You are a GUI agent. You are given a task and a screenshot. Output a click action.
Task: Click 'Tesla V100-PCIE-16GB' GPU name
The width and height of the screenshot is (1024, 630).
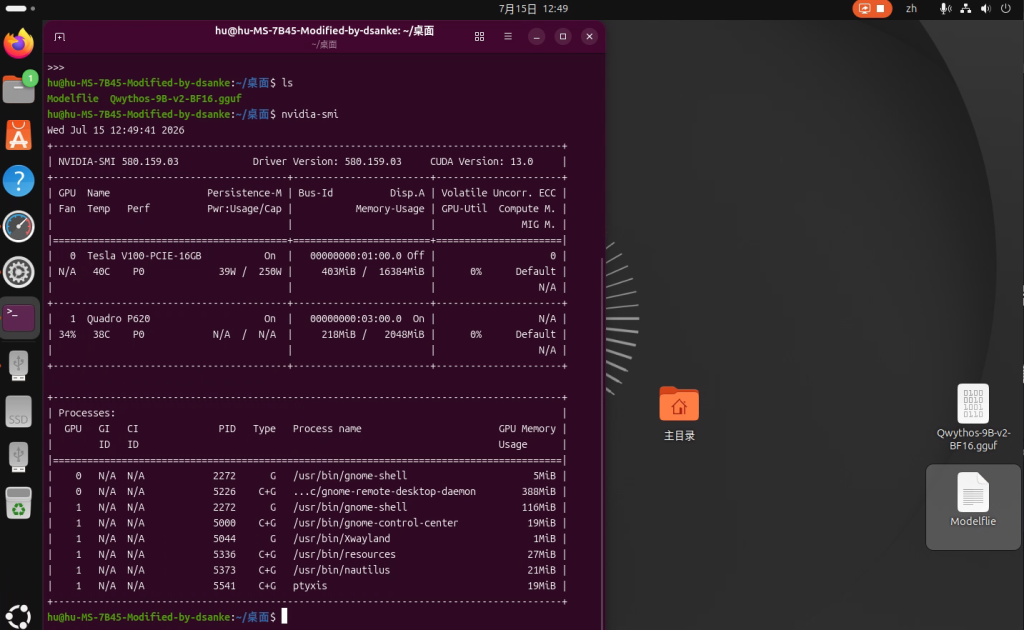coord(144,256)
